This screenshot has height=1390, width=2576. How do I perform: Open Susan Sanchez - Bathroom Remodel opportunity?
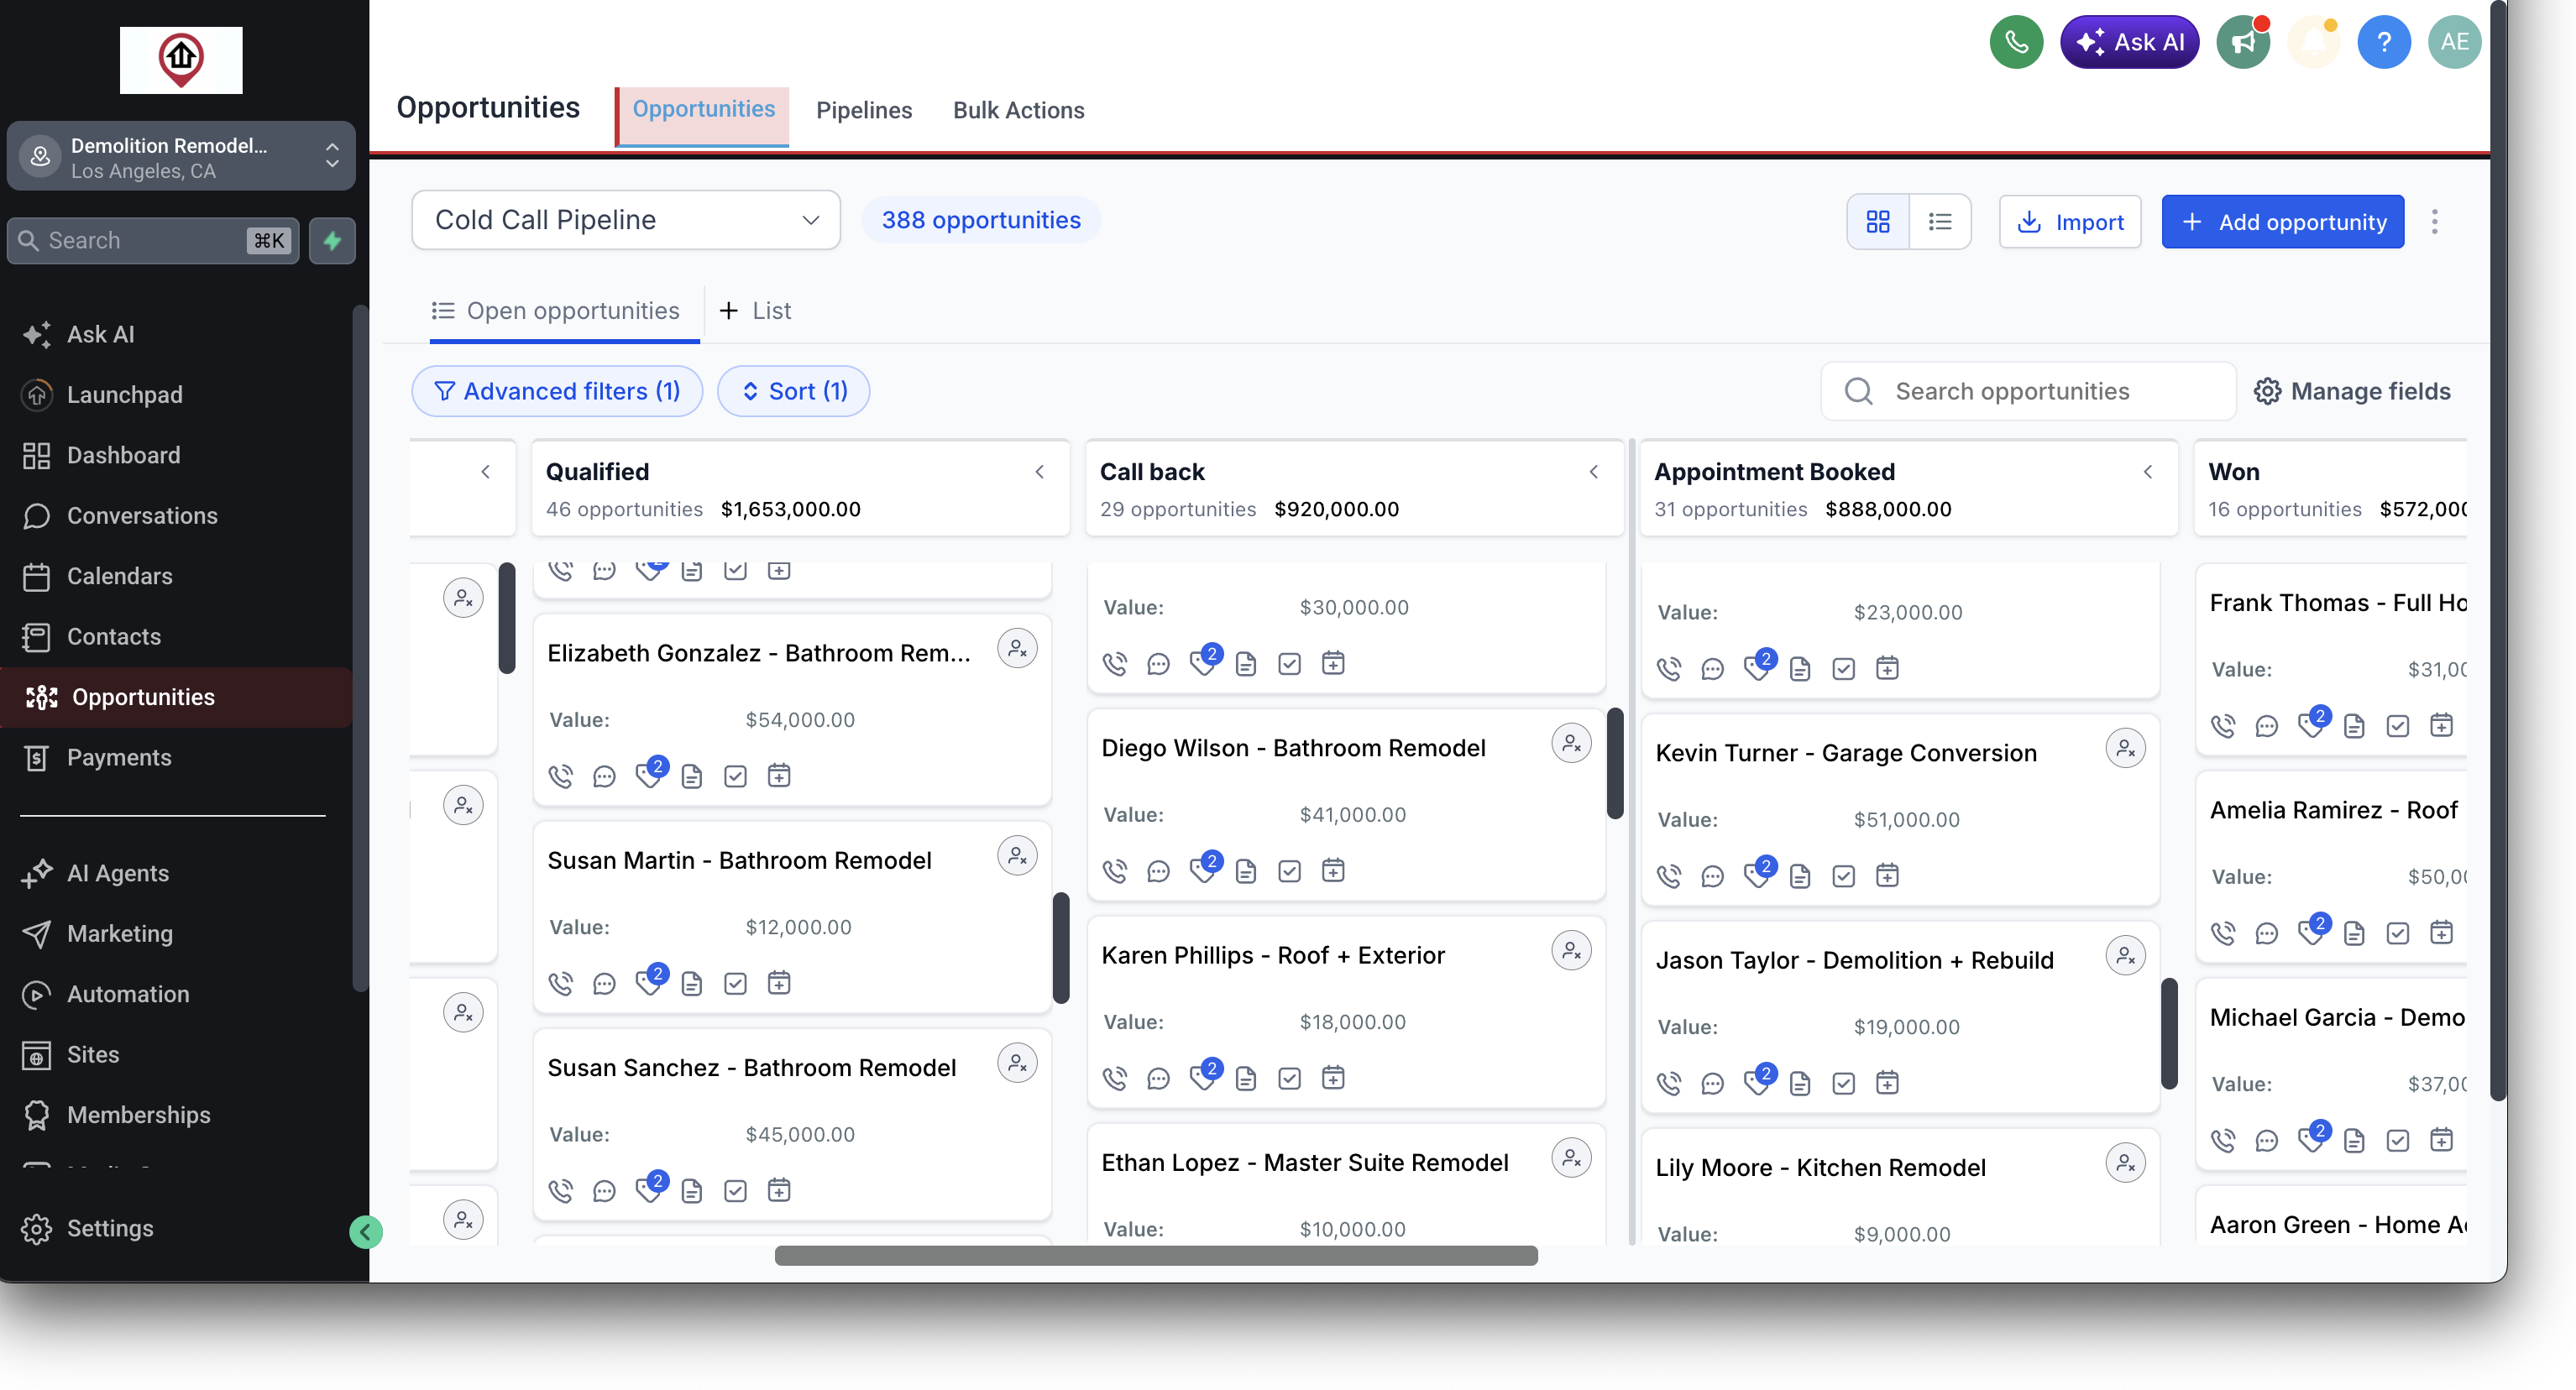point(751,1068)
